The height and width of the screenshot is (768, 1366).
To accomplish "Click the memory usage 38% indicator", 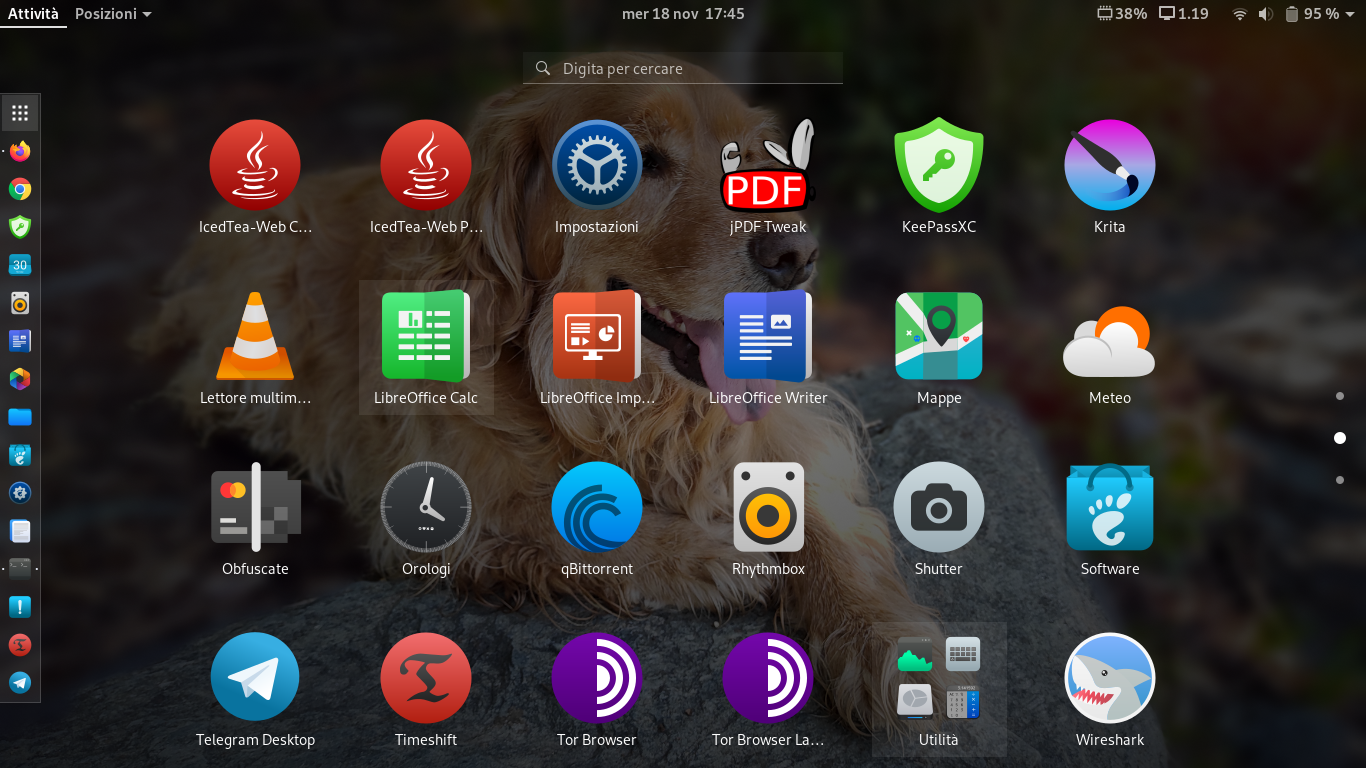I will click(1122, 14).
